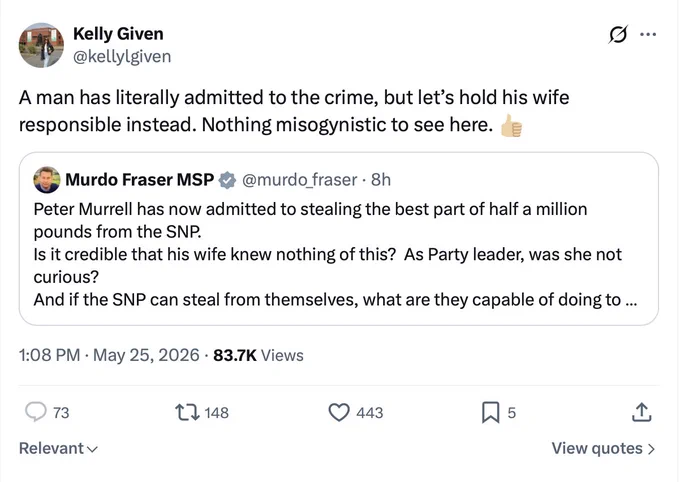This screenshot has width=680, height=482.
Task: Share the tweet using upload arrow icon
Action: 641,412
